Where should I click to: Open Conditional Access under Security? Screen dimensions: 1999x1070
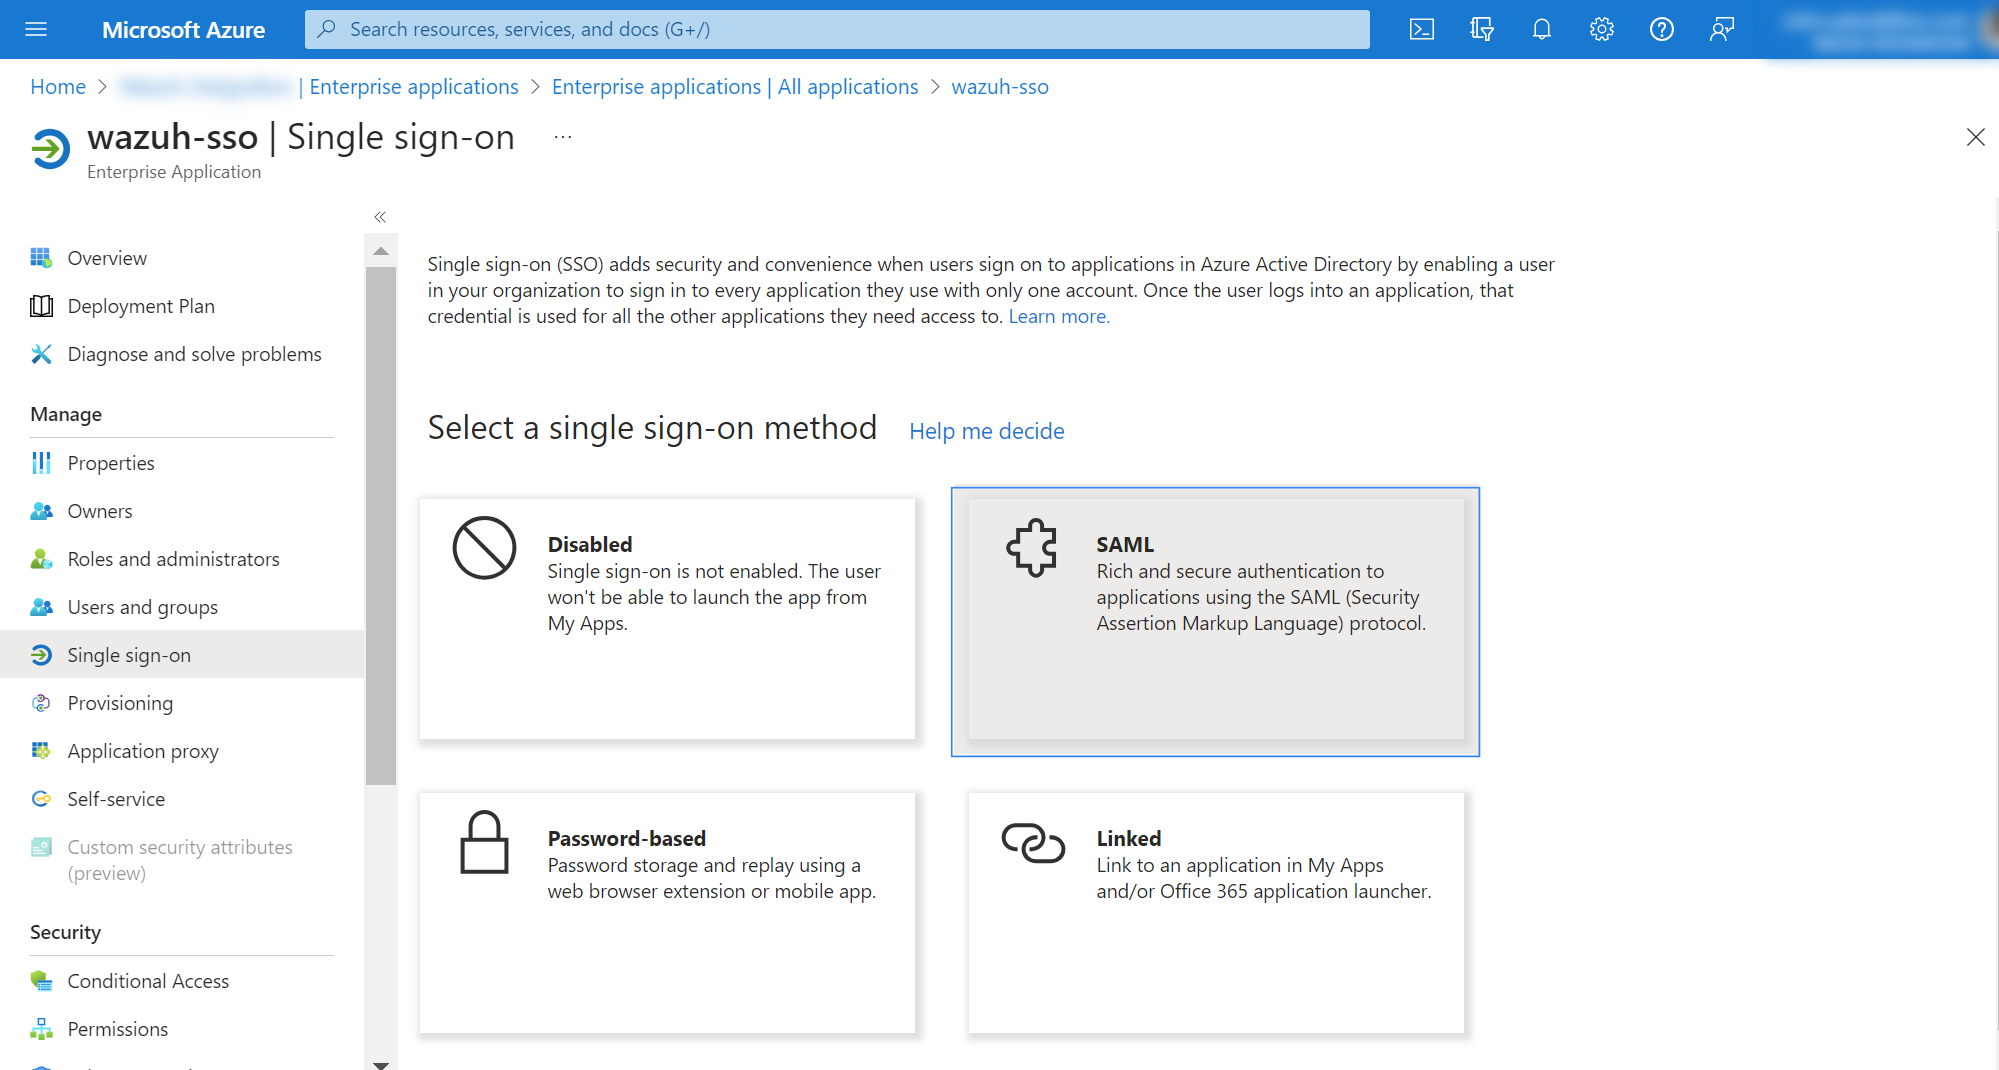point(148,981)
